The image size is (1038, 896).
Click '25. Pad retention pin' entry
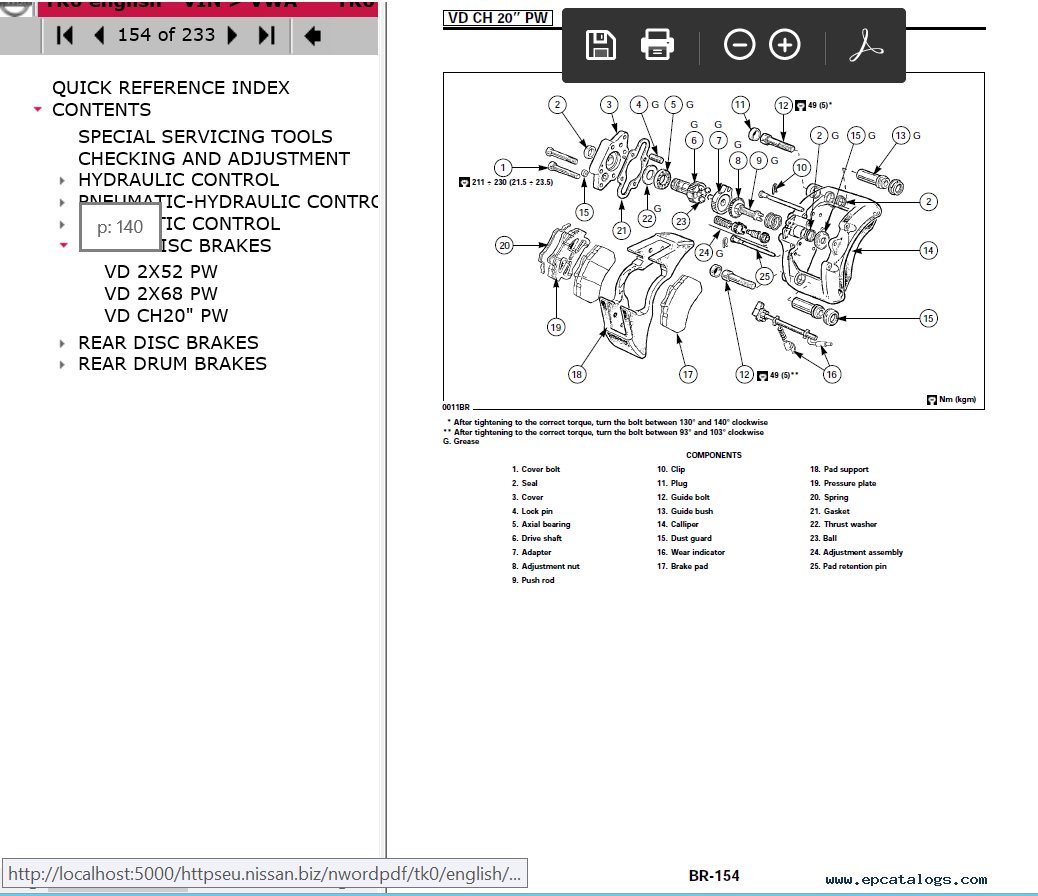(848, 566)
